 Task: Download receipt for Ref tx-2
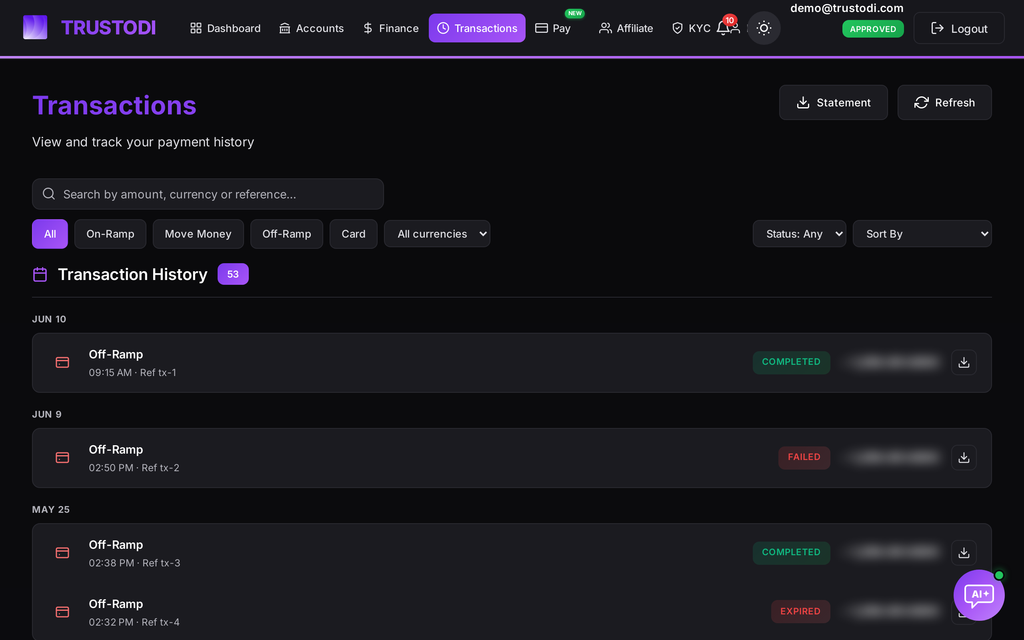click(x=964, y=458)
